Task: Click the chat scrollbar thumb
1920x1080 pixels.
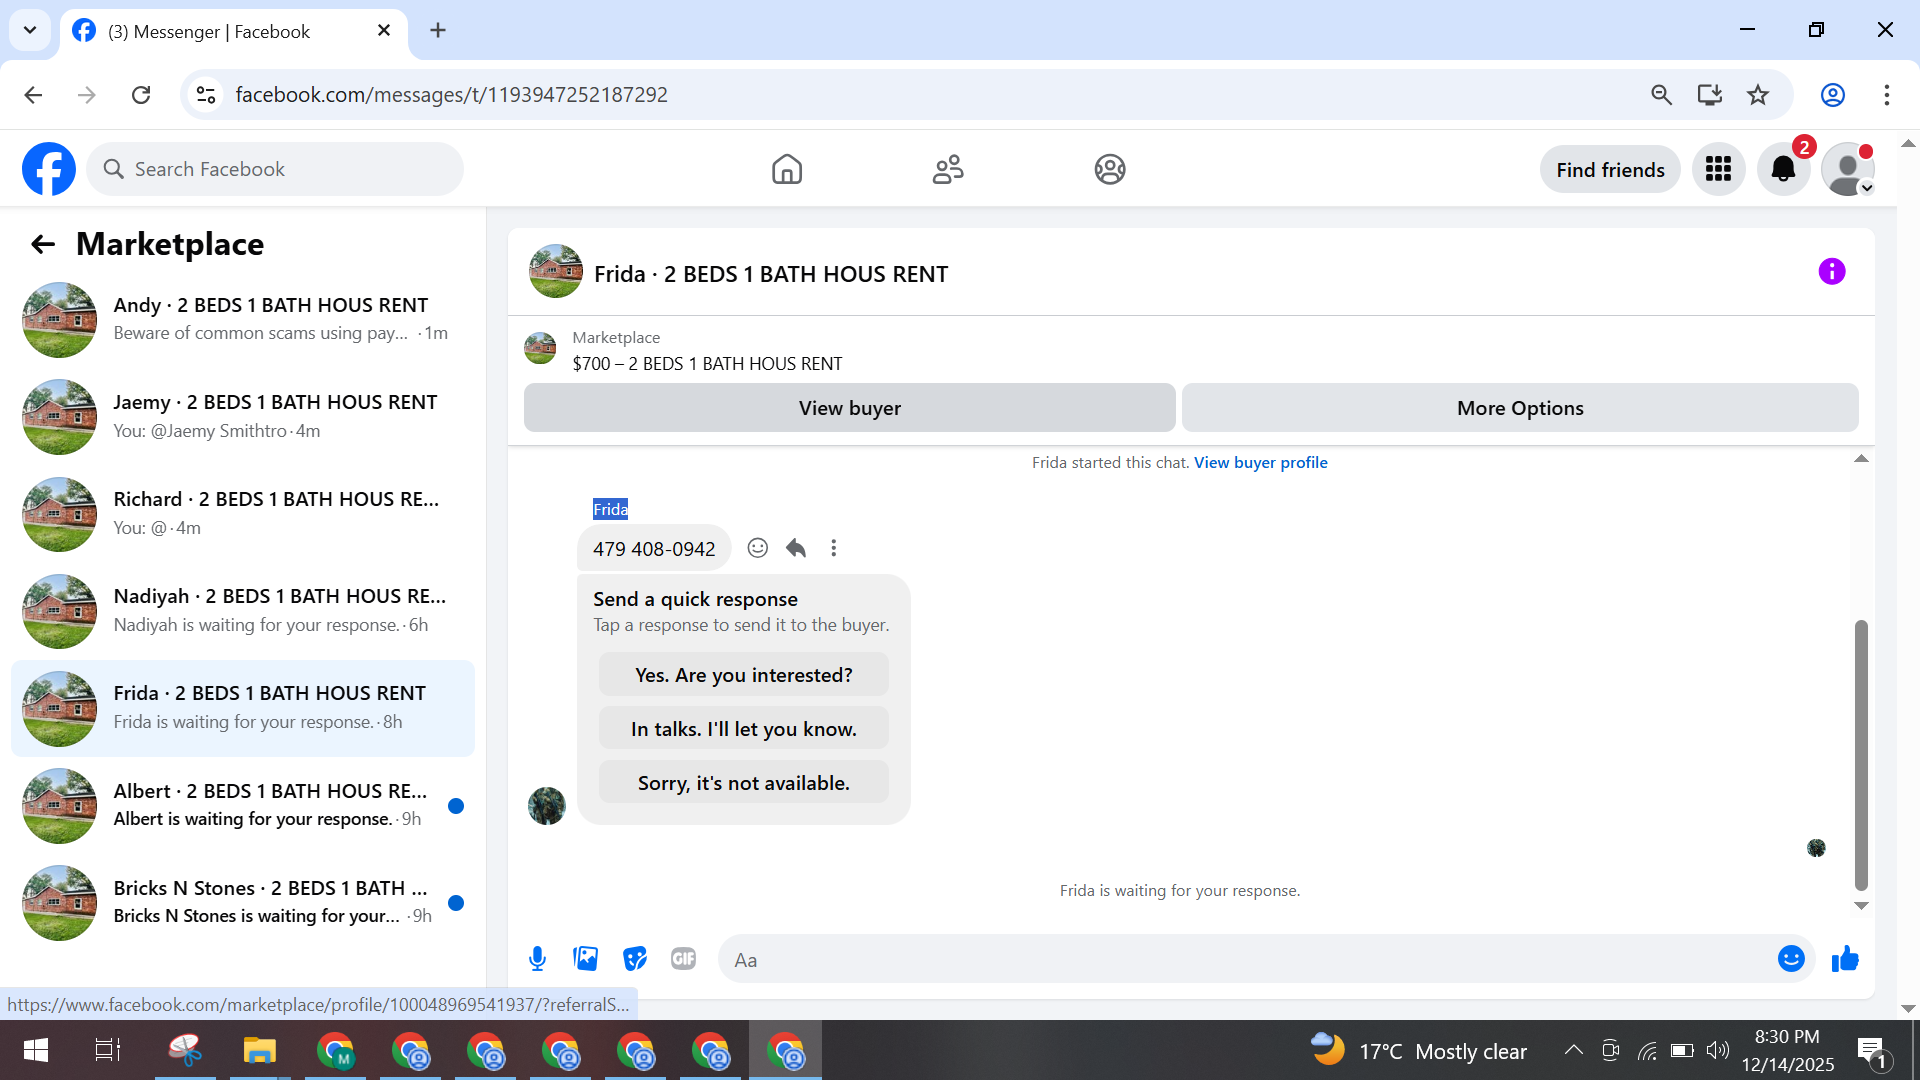Action: point(1860,755)
